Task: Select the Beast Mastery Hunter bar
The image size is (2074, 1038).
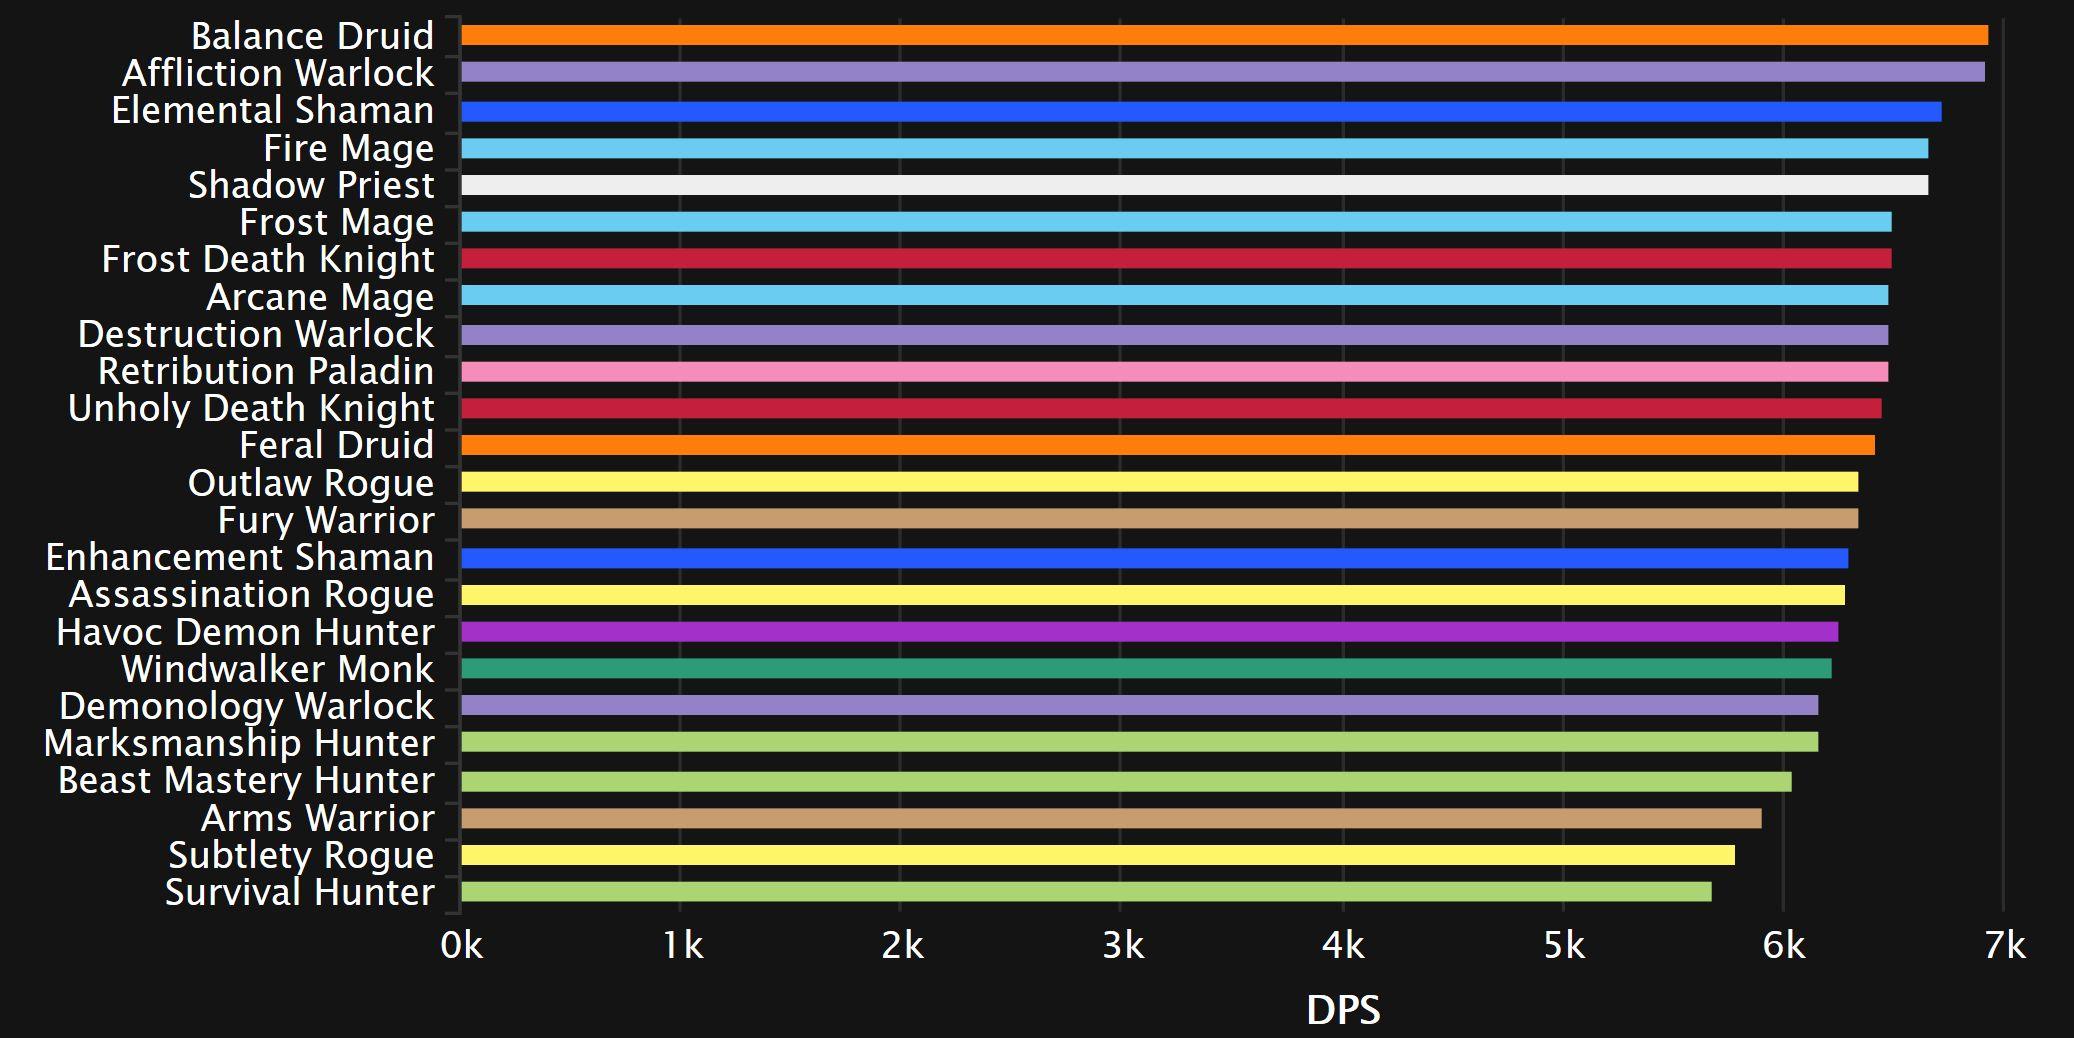Action: pyautogui.click(x=1126, y=781)
